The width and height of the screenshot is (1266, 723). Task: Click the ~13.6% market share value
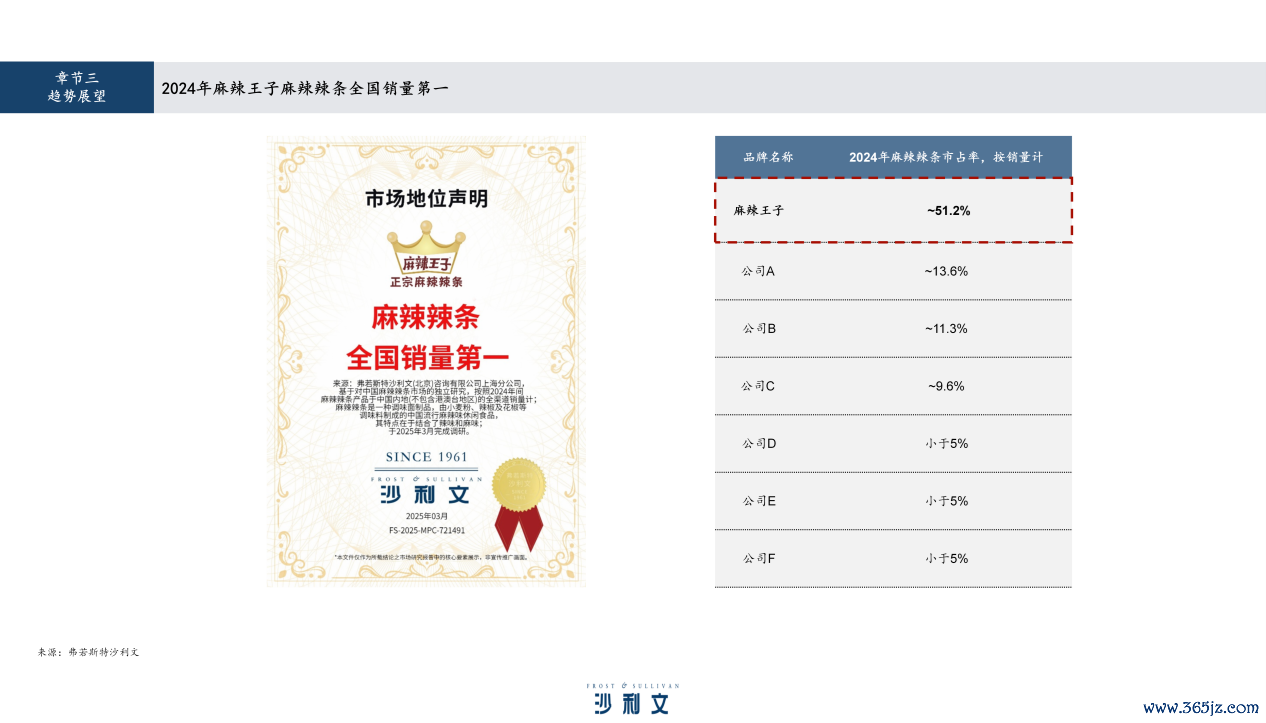click(x=946, y=271)
